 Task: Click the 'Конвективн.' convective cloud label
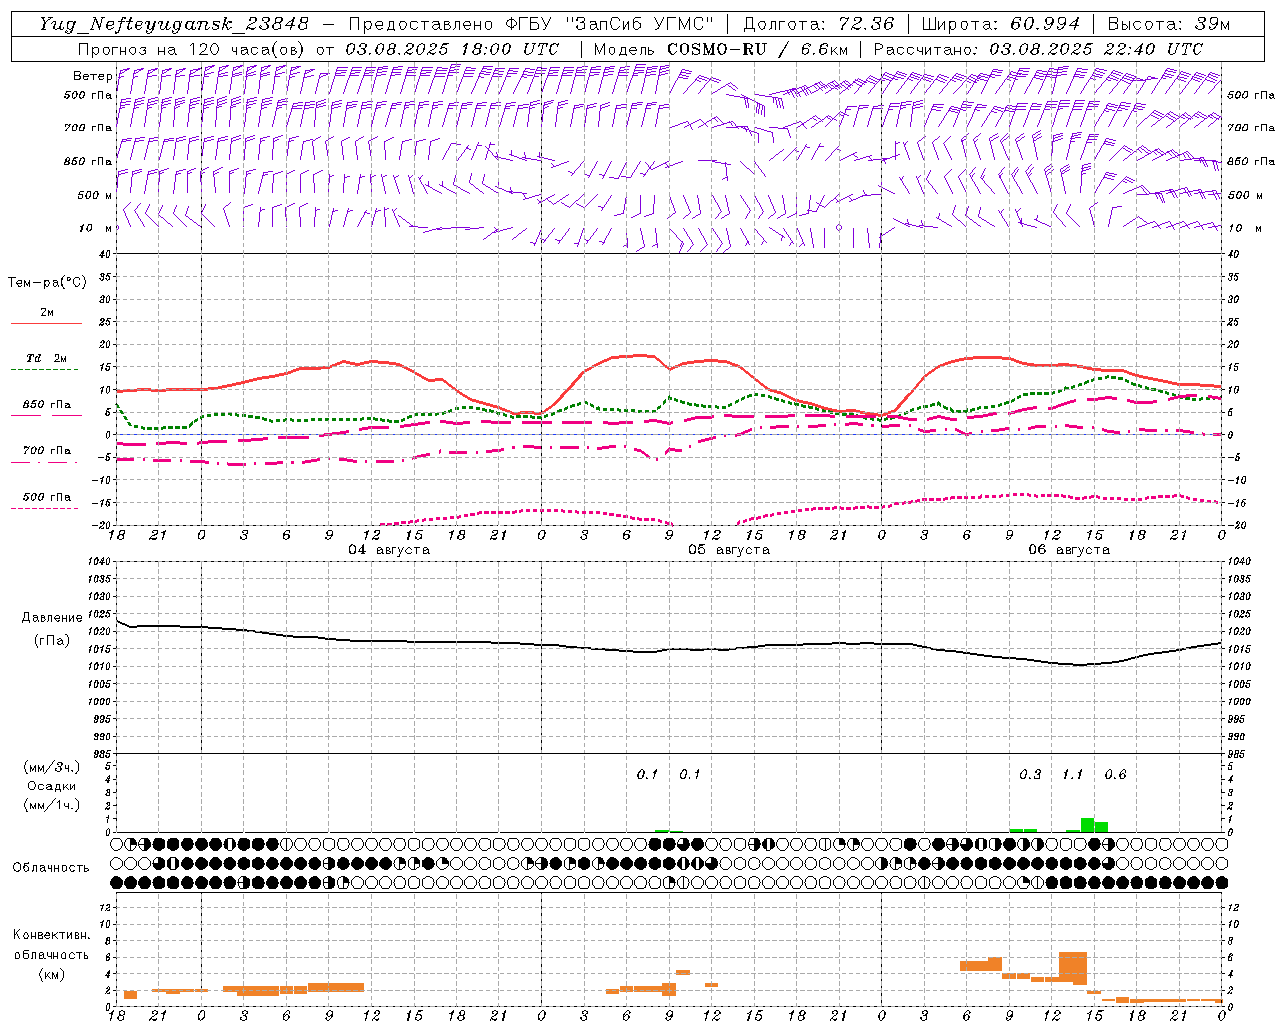(51, 935)
